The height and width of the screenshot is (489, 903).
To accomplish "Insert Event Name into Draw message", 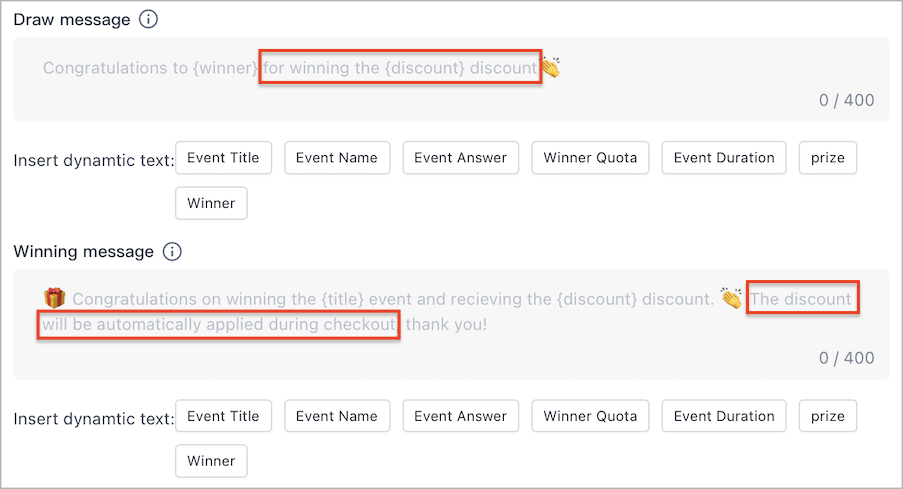I will click(337, 158).
